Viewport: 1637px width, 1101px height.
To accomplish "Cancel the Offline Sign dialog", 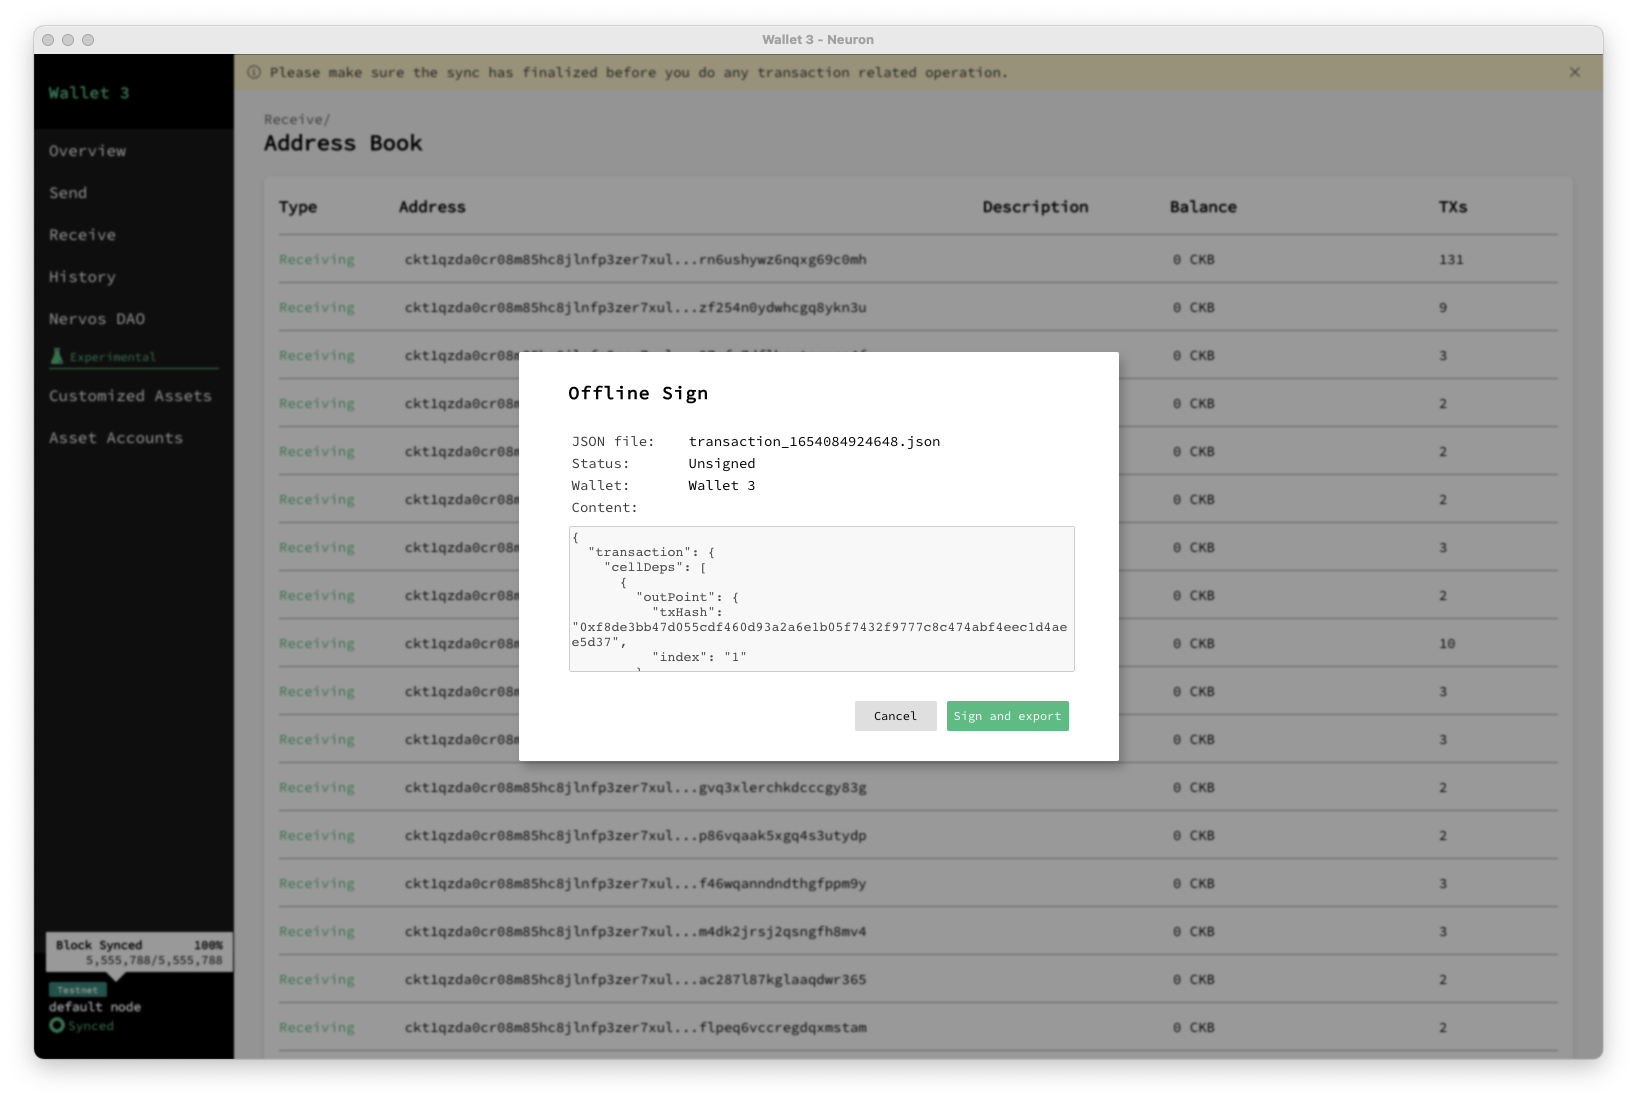I will point(895,715).
